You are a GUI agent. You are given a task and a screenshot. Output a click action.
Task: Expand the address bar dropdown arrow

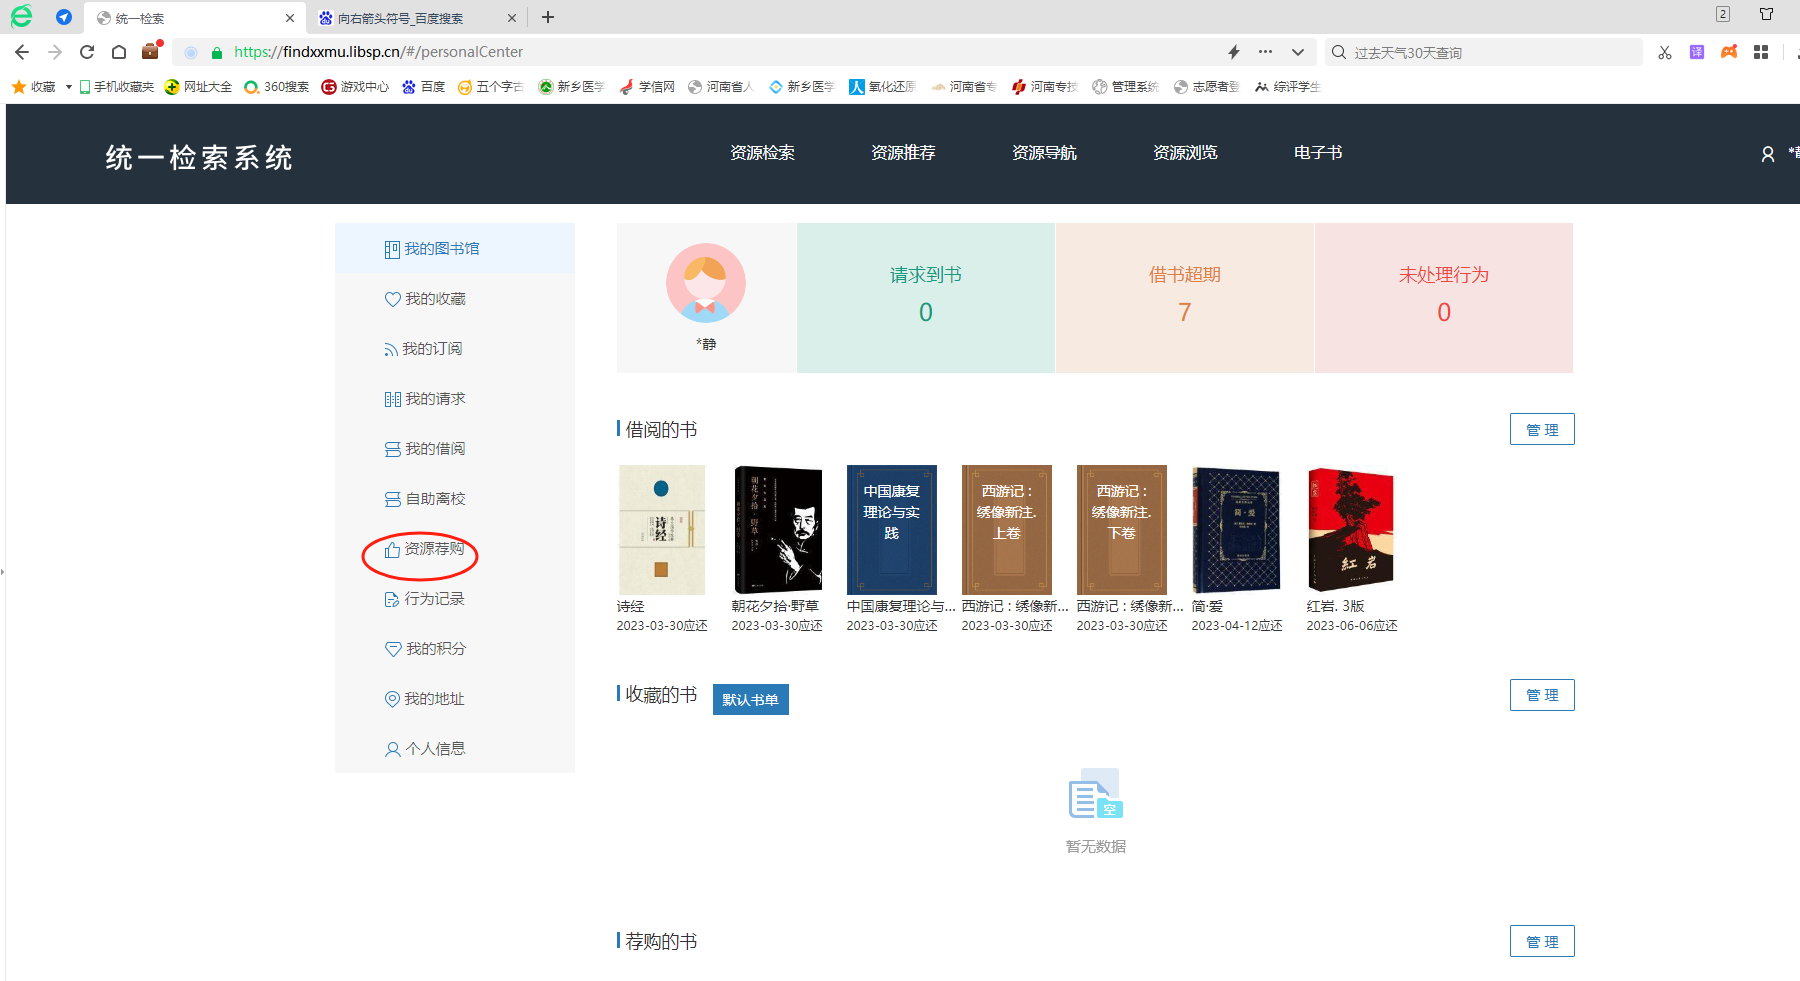pos(1297,52)
